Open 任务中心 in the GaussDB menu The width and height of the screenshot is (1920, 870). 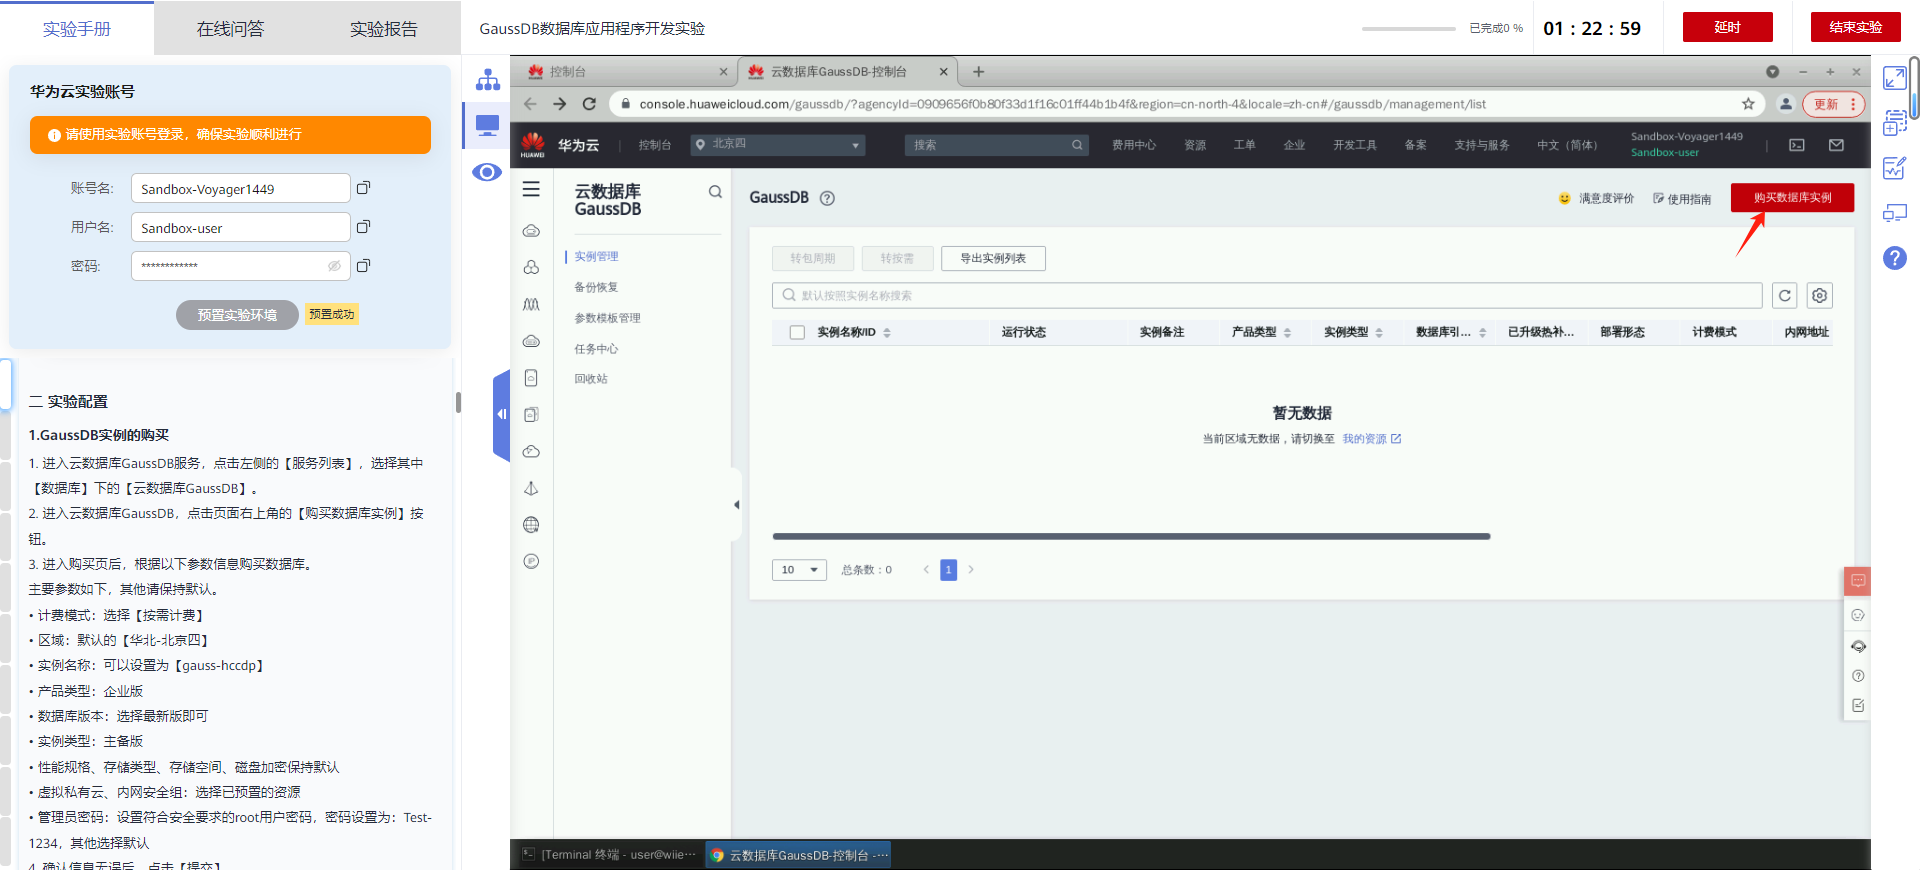(x=596, y=349)
